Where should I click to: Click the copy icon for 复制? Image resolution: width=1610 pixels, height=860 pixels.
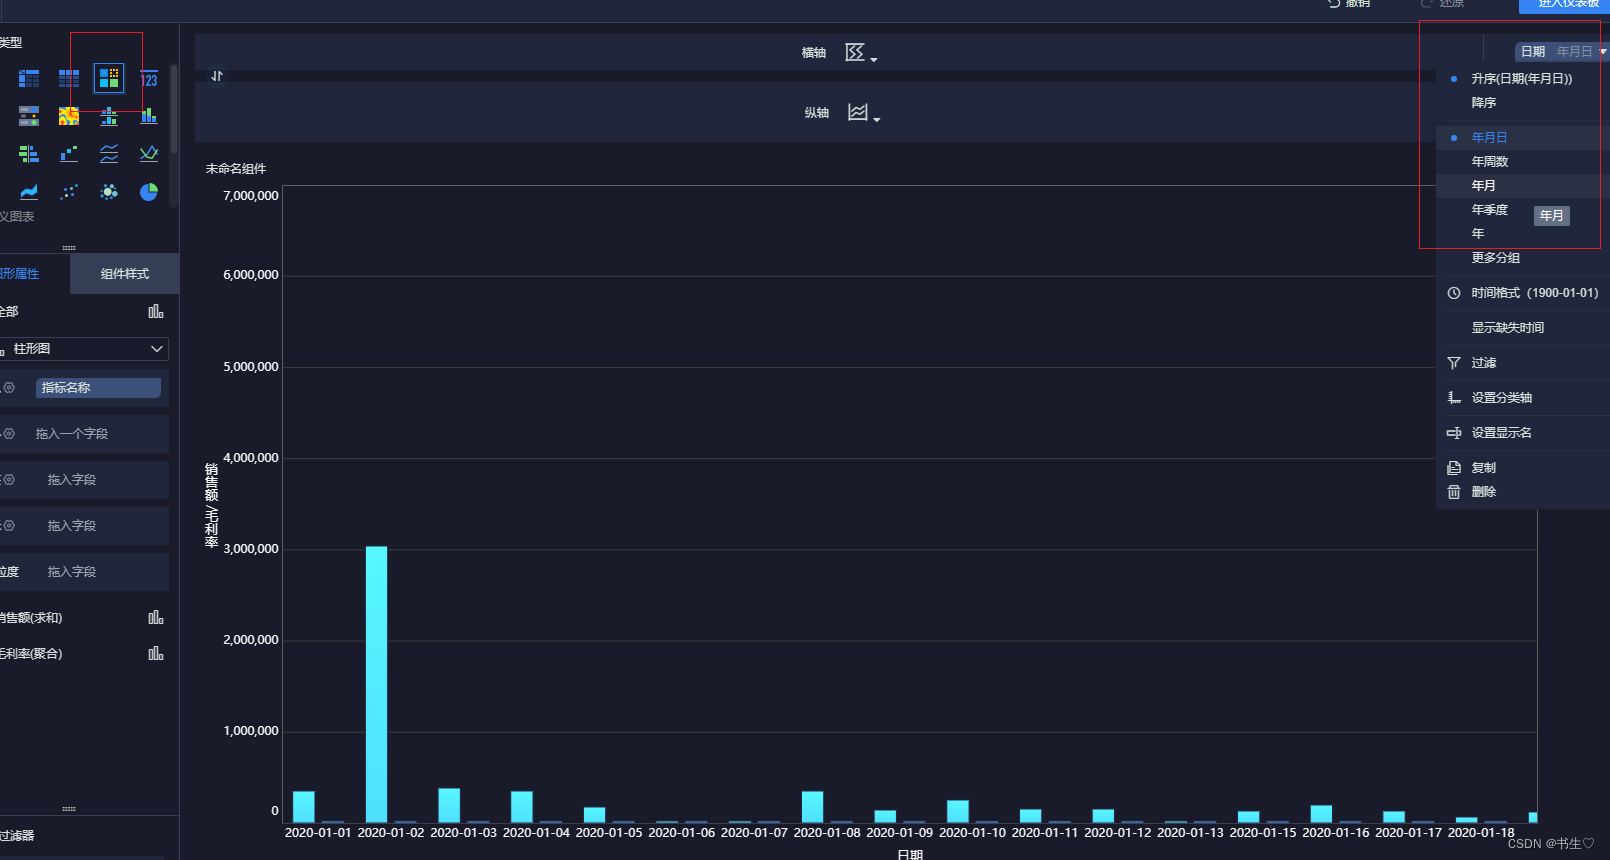click(x=1454, y=468)
